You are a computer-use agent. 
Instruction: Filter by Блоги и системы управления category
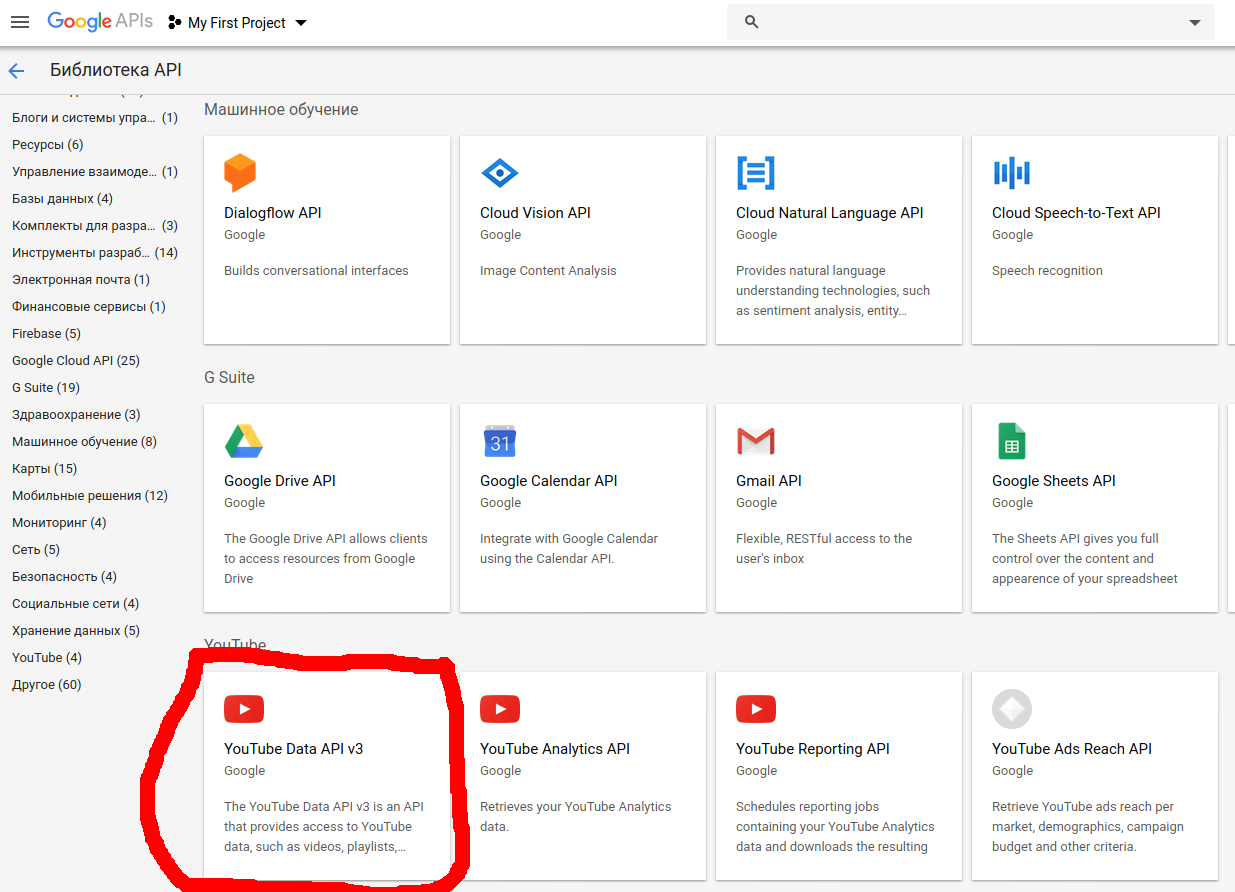pyautogui.click(x=95, y=117)
